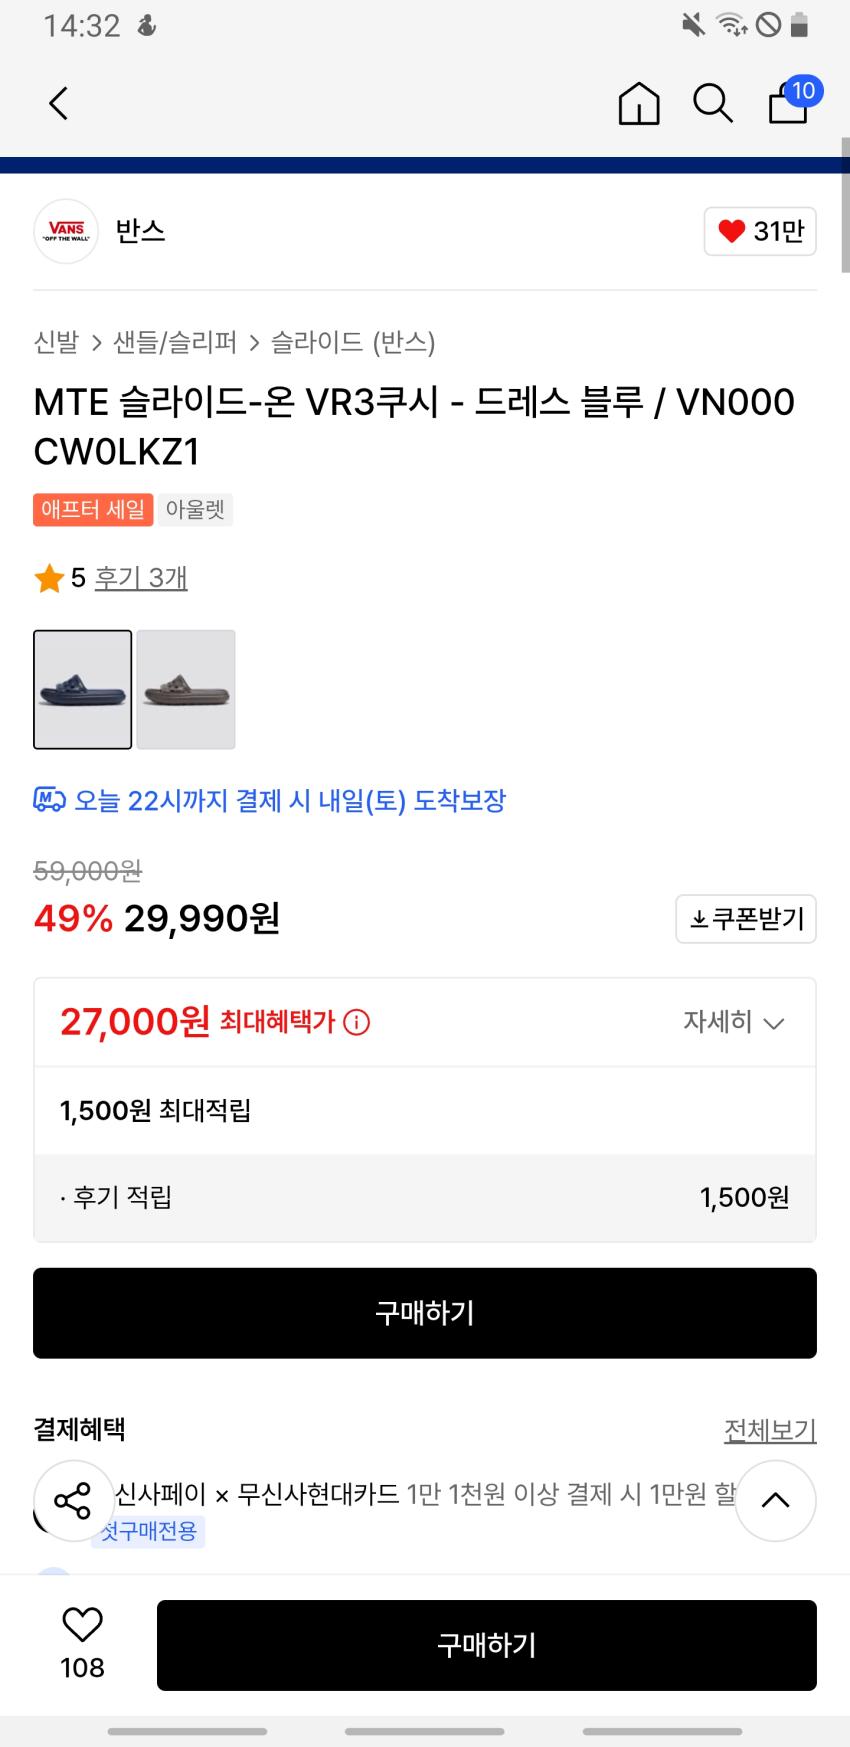Open 신발 breadcrumb category

56,343
